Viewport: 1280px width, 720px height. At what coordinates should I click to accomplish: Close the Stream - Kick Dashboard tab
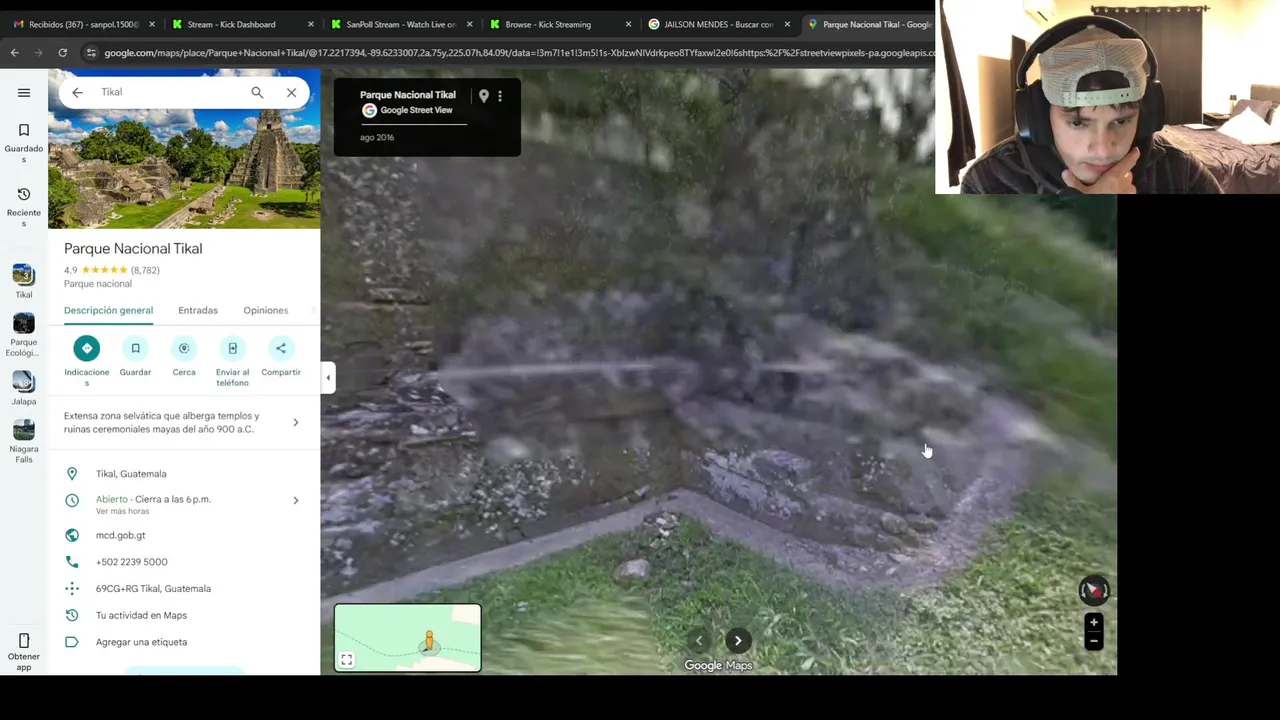[x=311, y=24]
